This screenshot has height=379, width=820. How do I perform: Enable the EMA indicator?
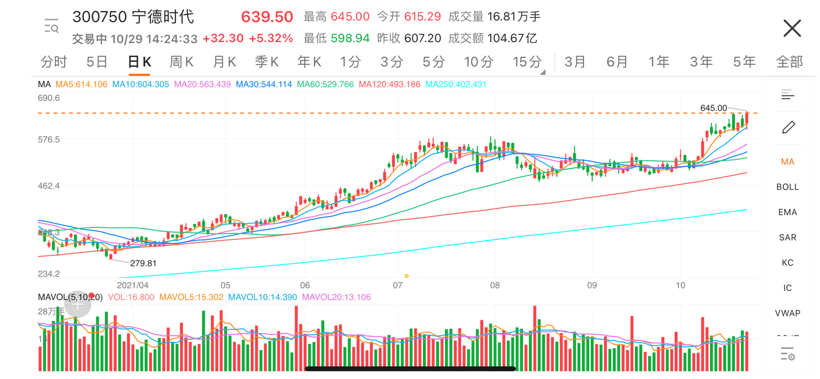788,212
